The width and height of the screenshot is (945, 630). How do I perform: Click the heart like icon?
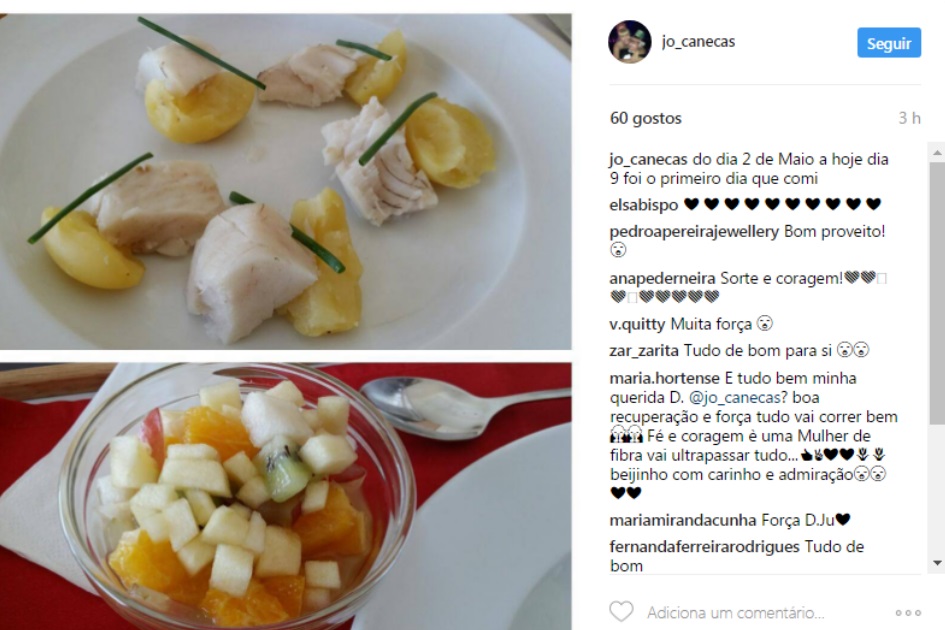pyautogui.click(x=621, y=611)
